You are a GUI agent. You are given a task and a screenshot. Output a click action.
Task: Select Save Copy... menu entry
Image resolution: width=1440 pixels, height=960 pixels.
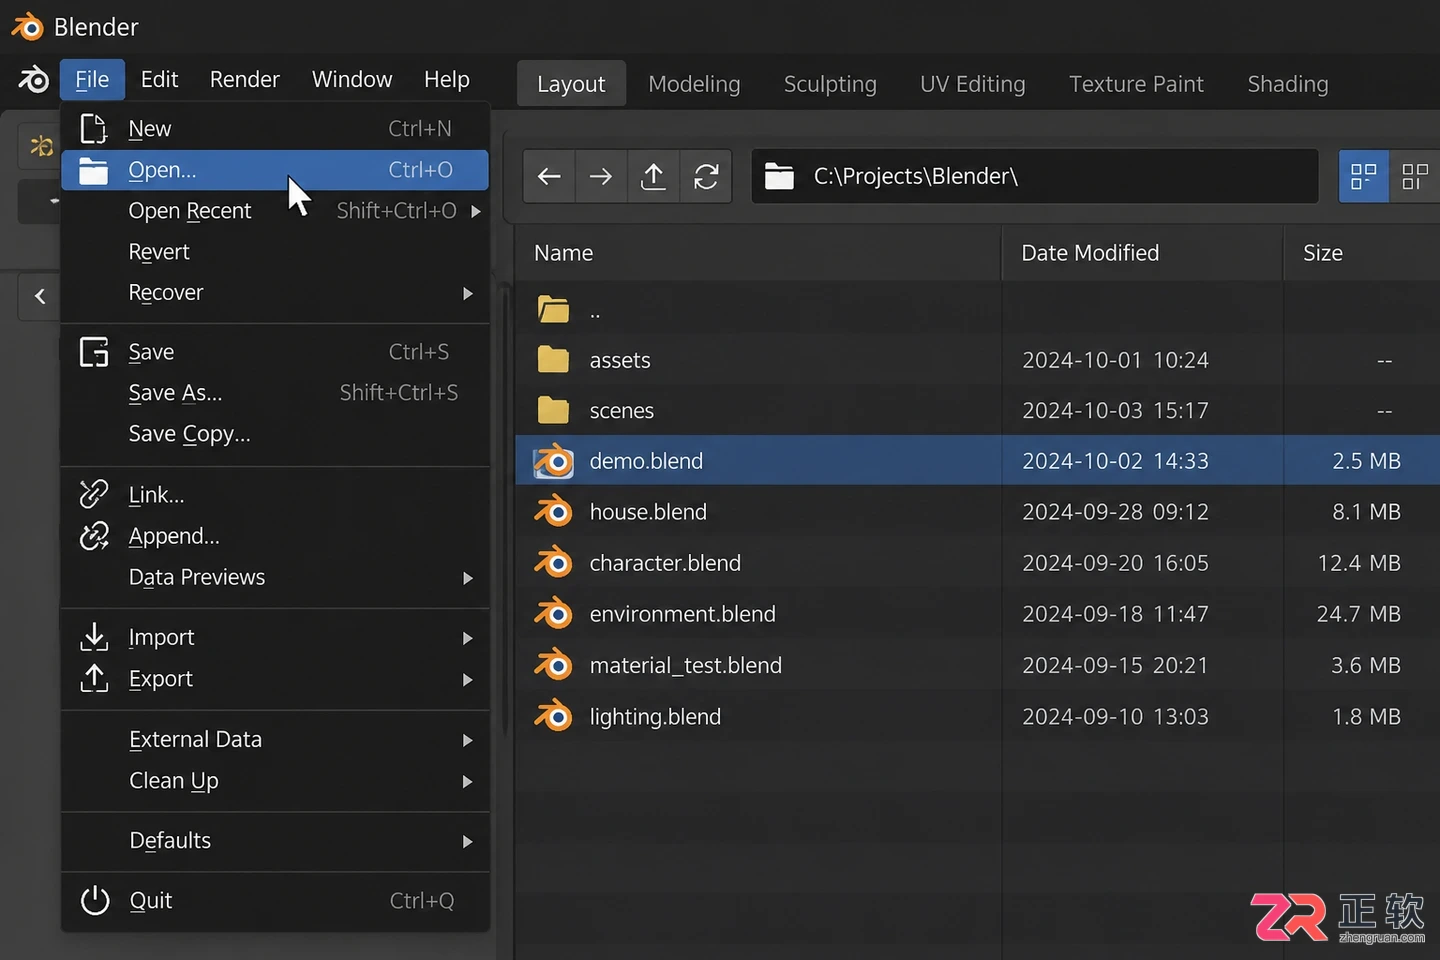(x=275, y=434)
